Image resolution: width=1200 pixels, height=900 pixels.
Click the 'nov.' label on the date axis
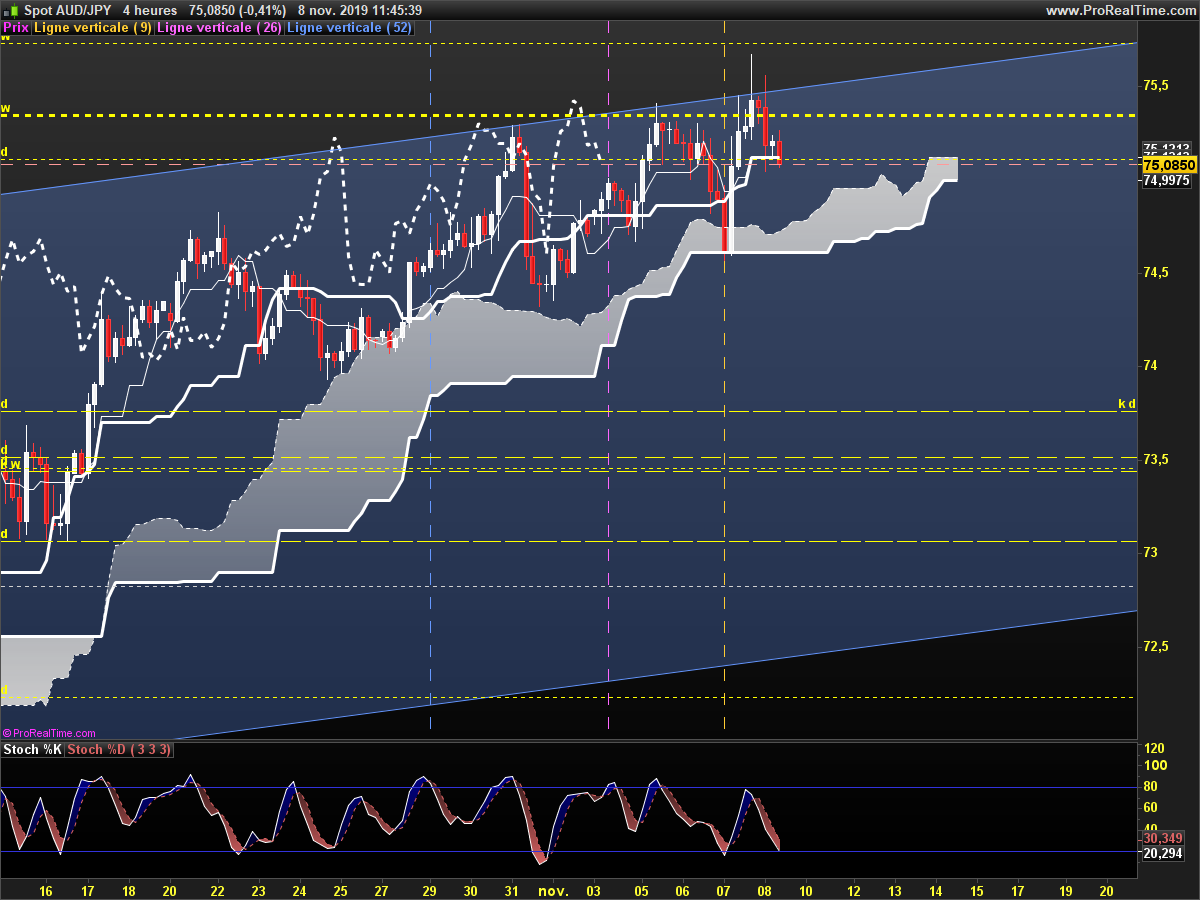(553, 888)
